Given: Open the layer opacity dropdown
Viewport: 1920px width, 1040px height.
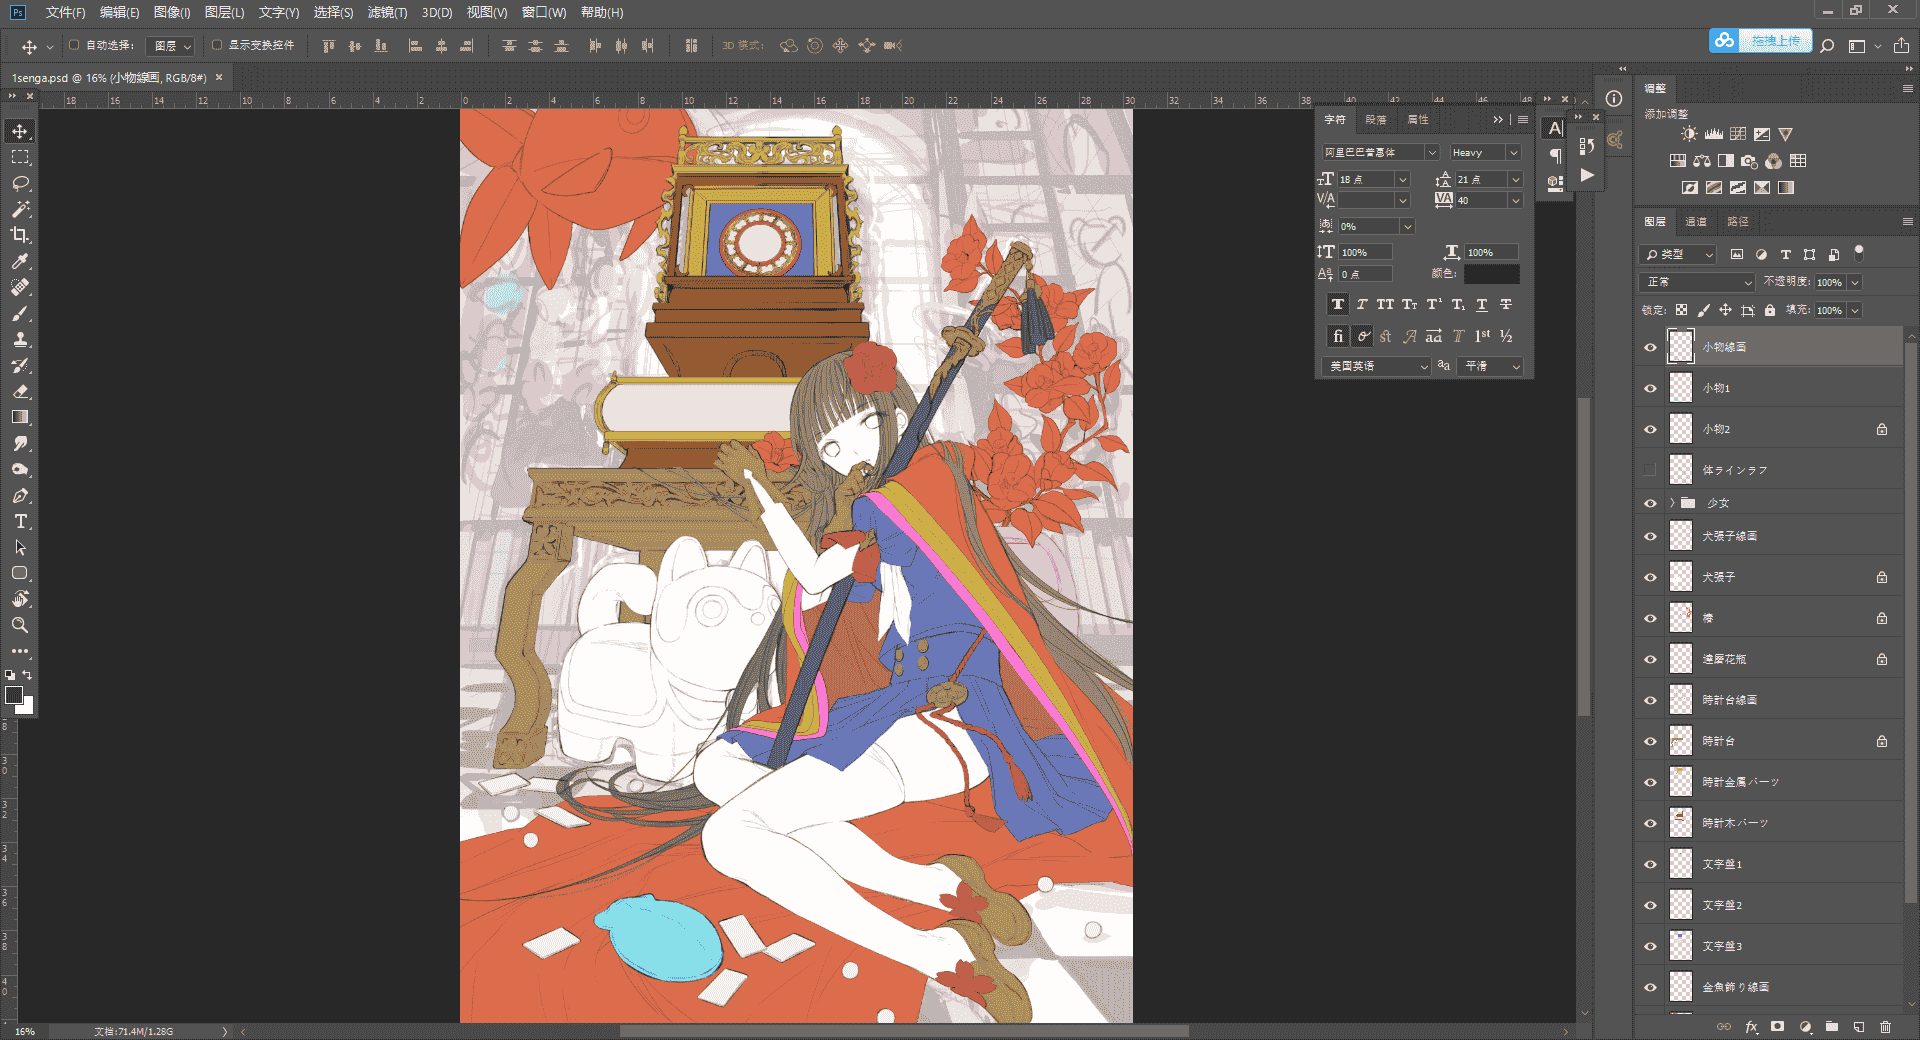Looking at the screenshot, I should click(x=1855, y=283).
